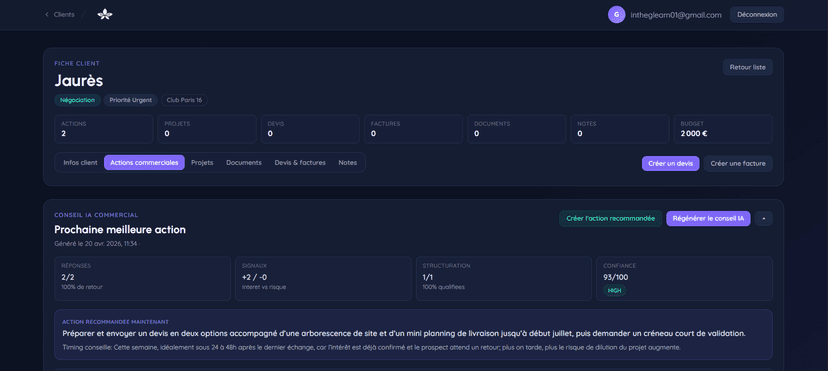Click the recommended action text about devis

404,334
